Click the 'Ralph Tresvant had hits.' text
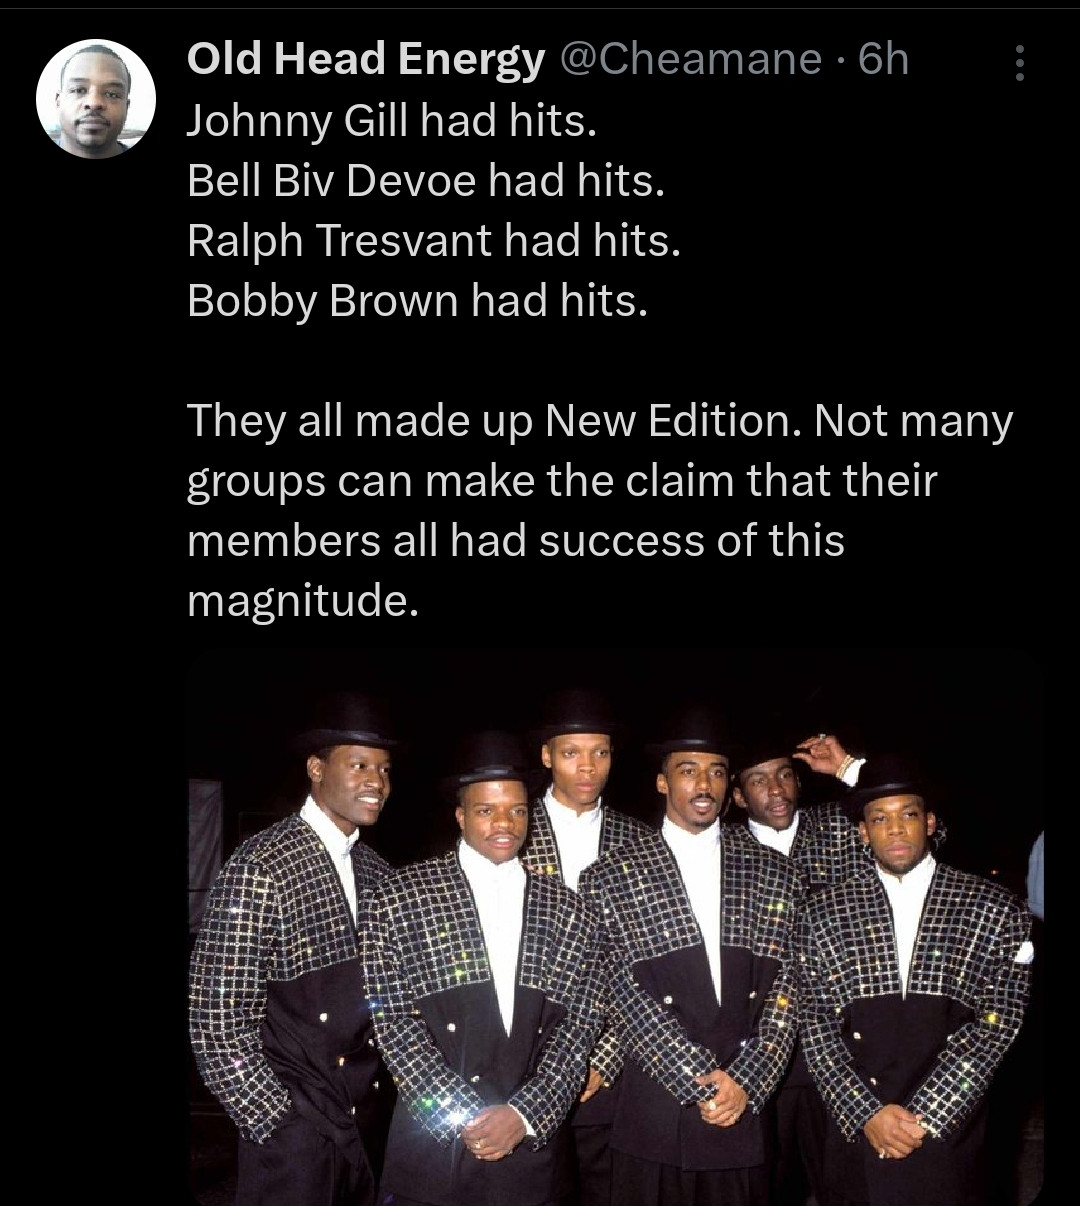 click(434, 241)
